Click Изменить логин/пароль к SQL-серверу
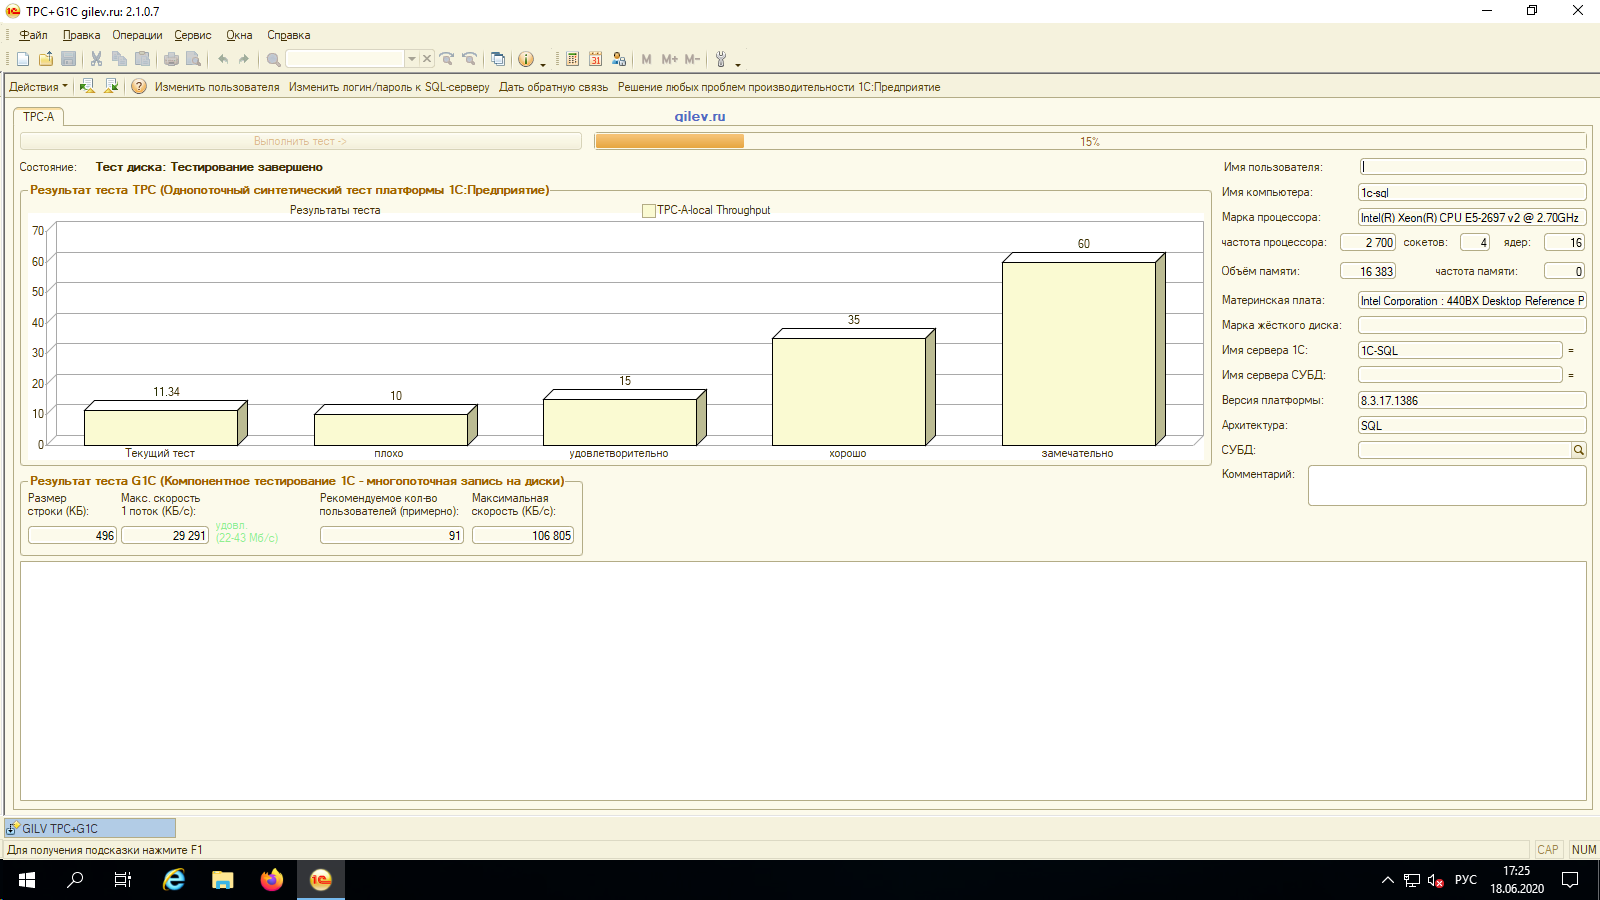 (x=389, y=87)
